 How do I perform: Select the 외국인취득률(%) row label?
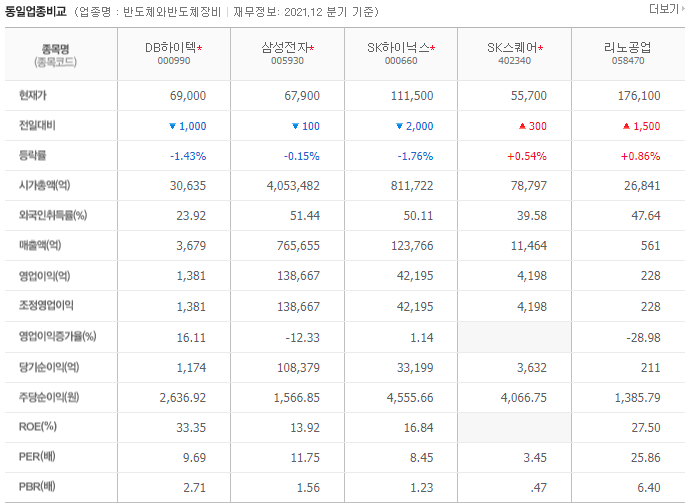(x=53, y=215)
